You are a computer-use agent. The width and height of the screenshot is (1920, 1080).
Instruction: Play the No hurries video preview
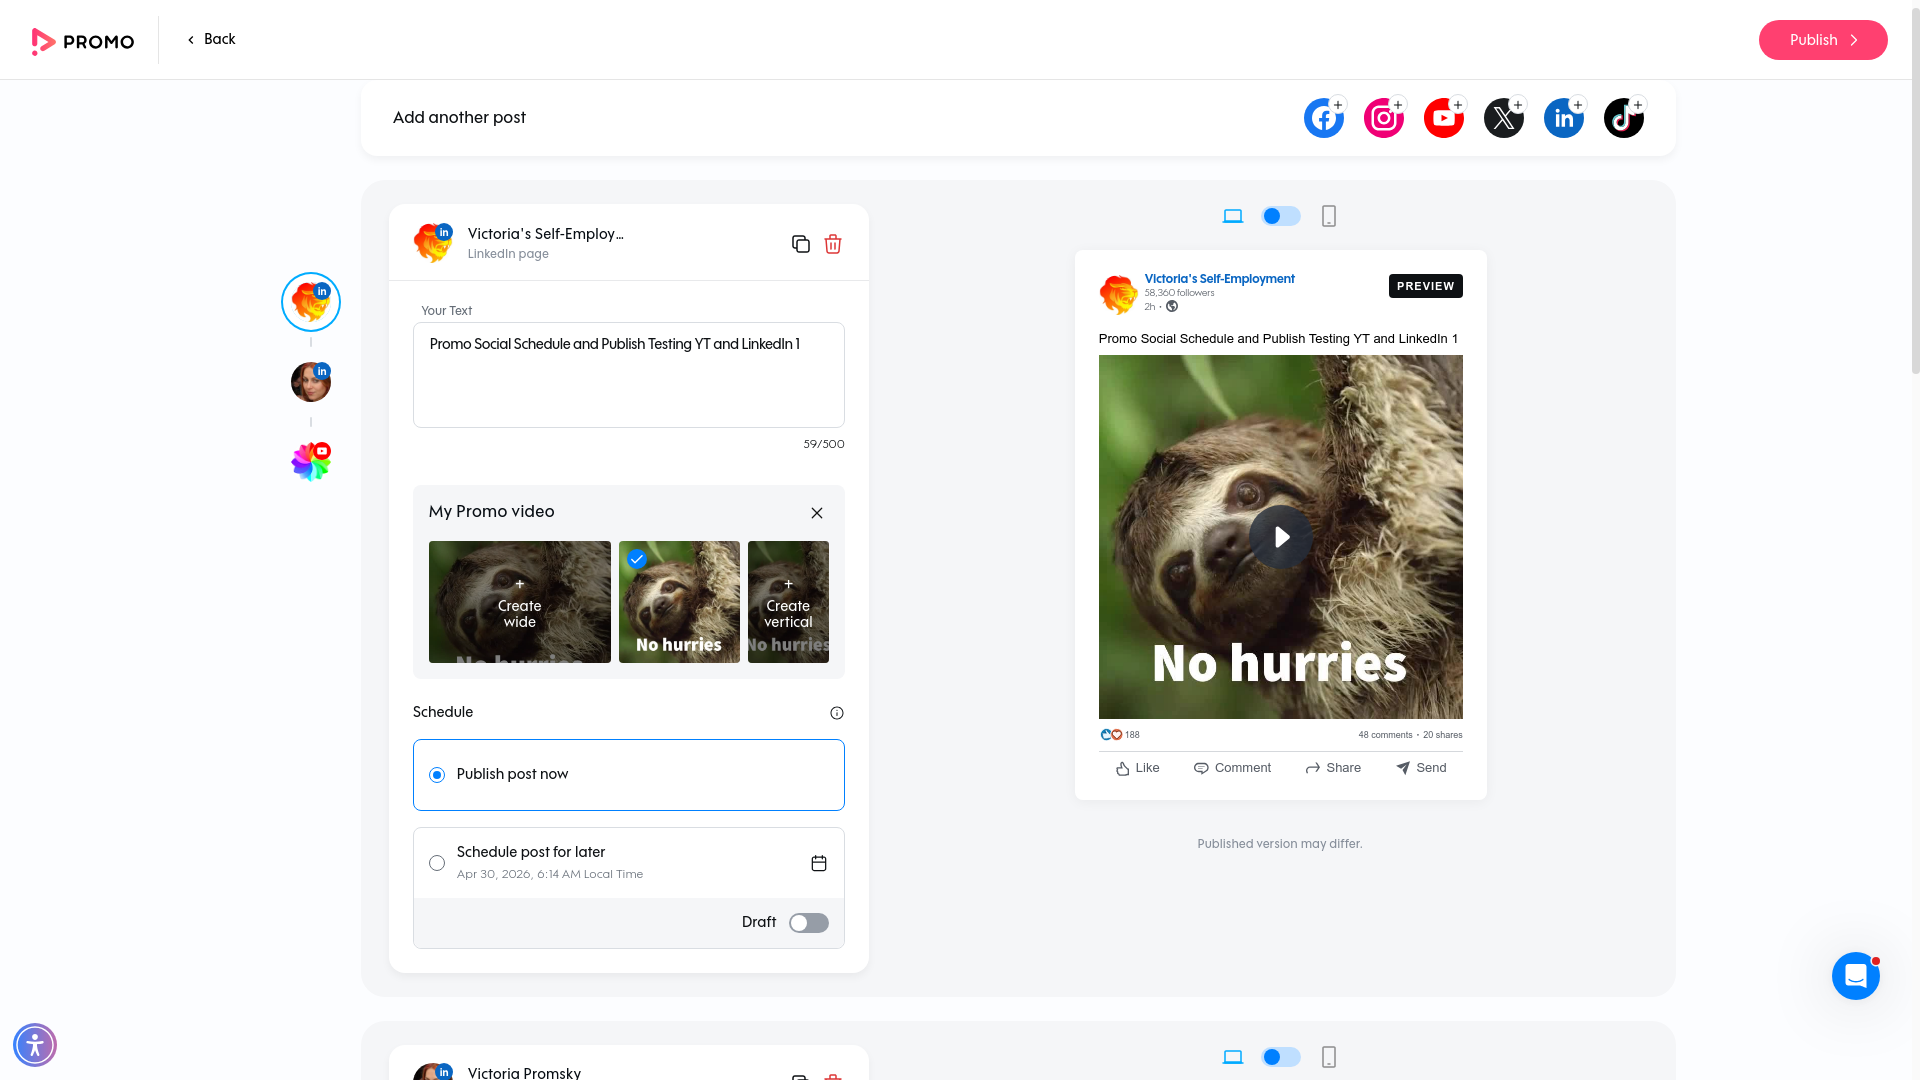1280,537
